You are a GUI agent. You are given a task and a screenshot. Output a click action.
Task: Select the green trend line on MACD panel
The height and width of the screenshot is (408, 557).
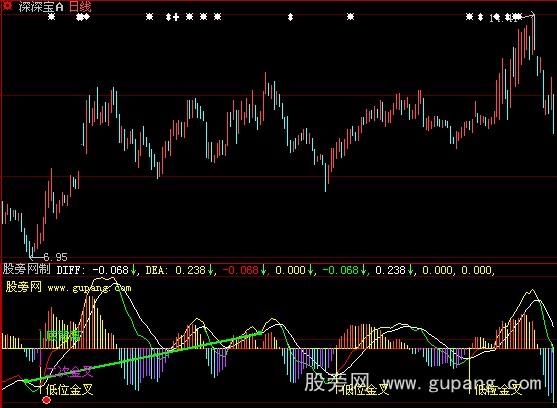(144, 357)
